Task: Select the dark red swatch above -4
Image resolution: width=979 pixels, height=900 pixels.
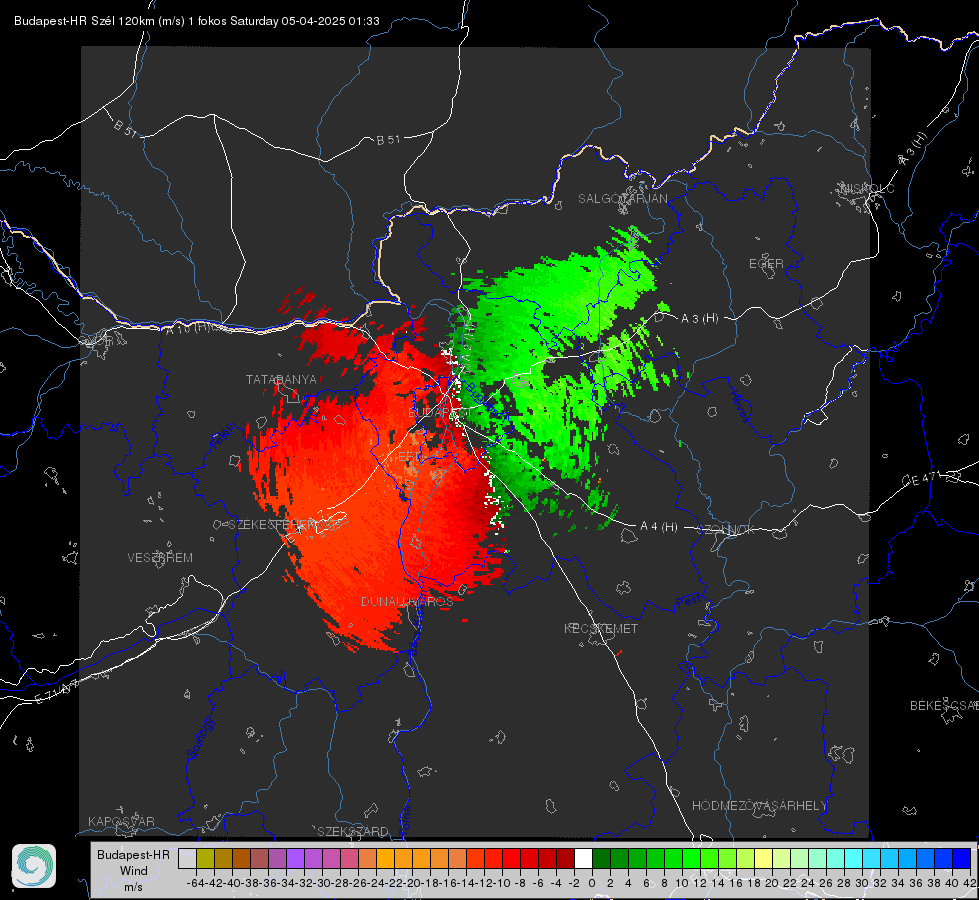Action: click(x=565, y=858)
